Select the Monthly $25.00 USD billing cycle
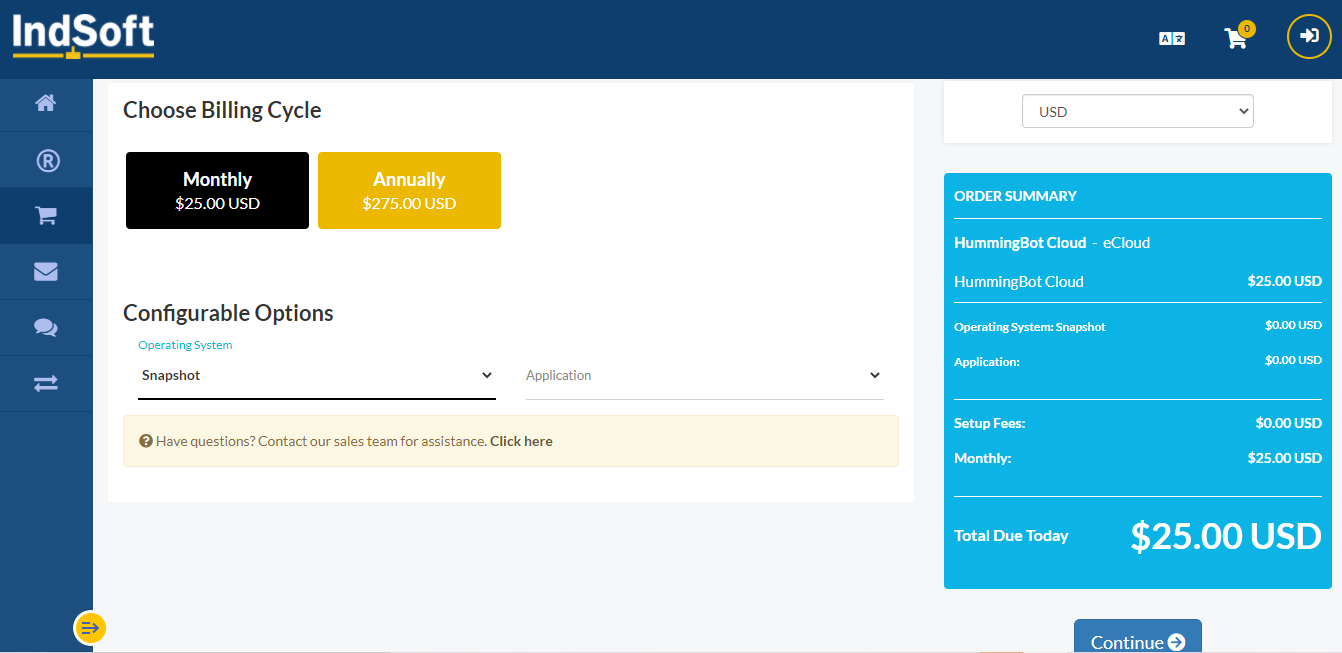1342x653 pixels. pos(217,190)
